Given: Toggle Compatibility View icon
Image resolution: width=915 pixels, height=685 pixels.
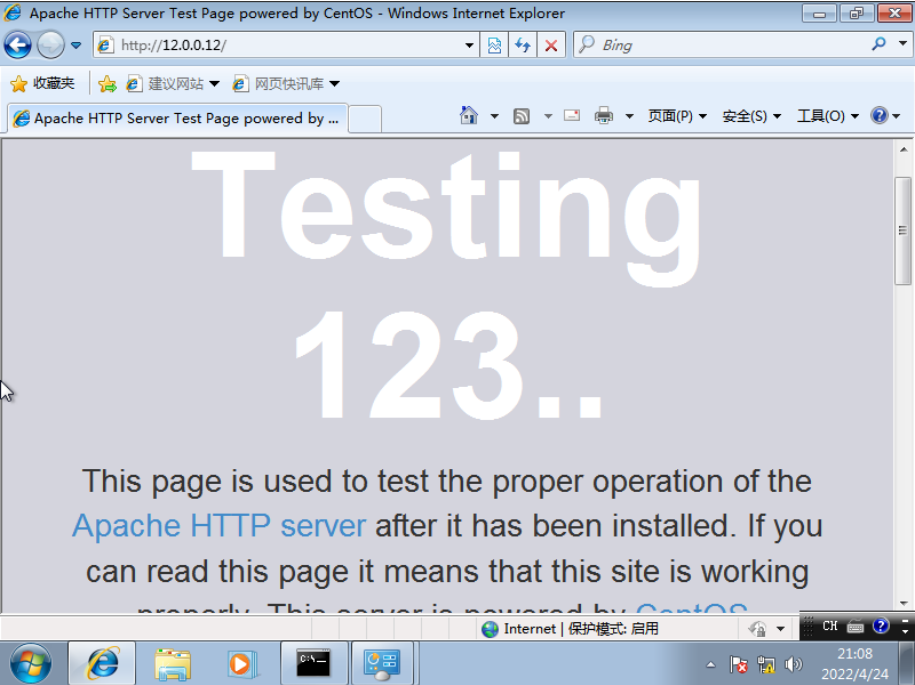Looking at the screenshot, I should point(494,45).
